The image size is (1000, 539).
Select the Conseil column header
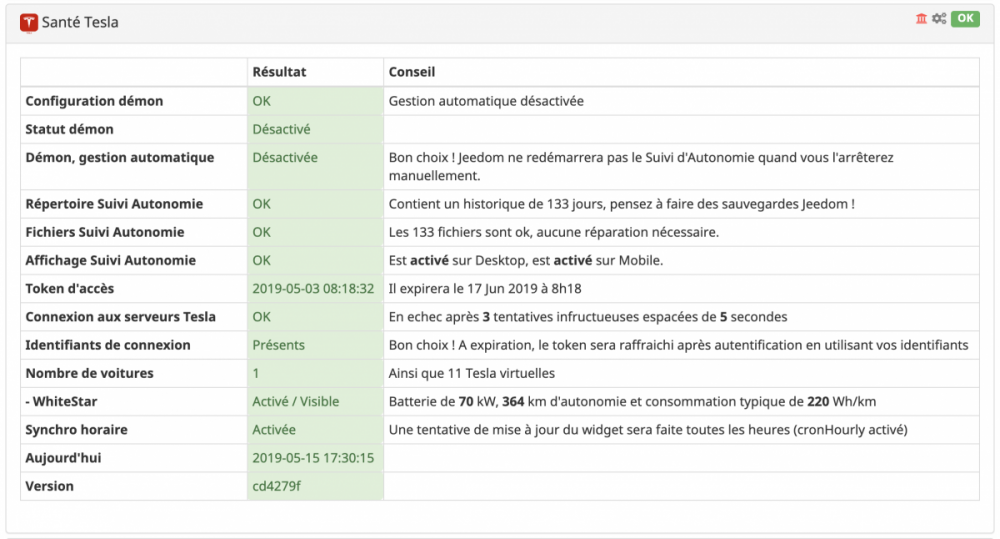click(x=411, y=72)
